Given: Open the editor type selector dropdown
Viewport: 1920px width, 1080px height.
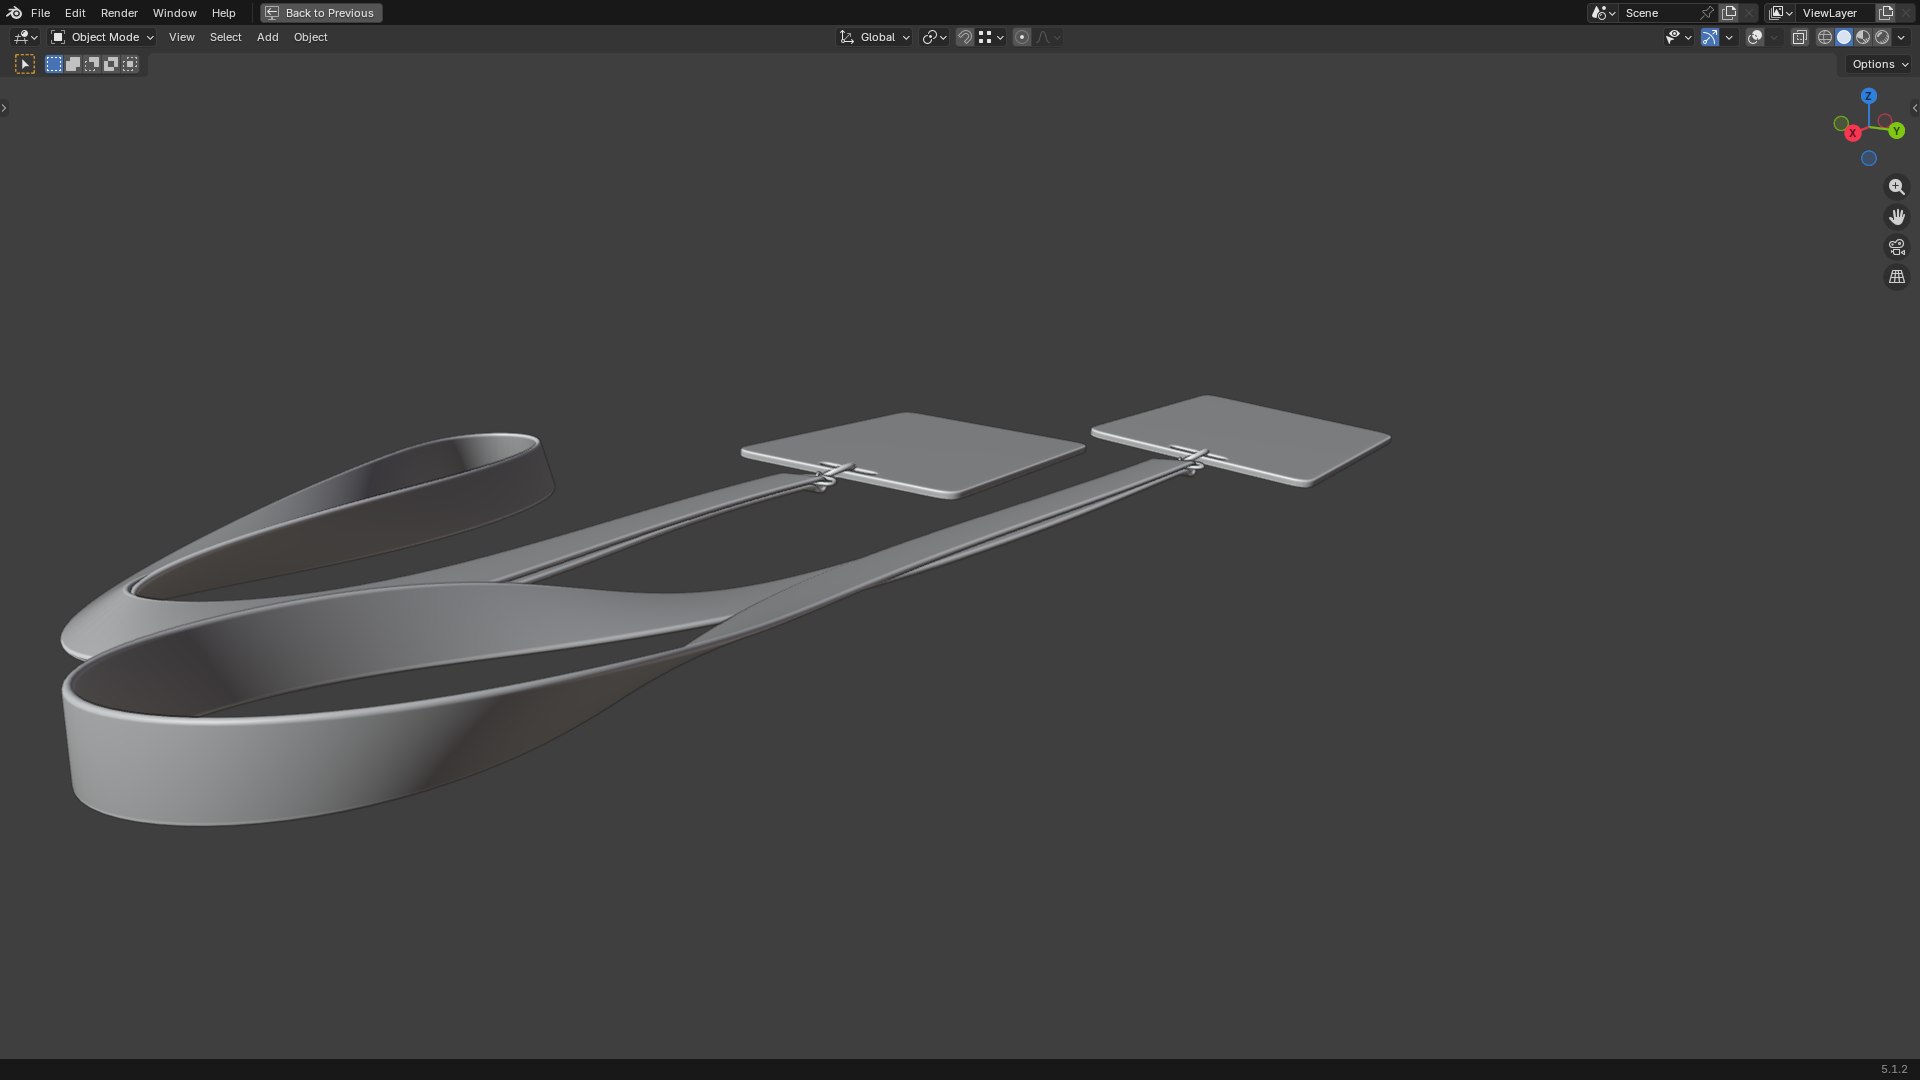Looking at the screenshot, I should point(25,37).
